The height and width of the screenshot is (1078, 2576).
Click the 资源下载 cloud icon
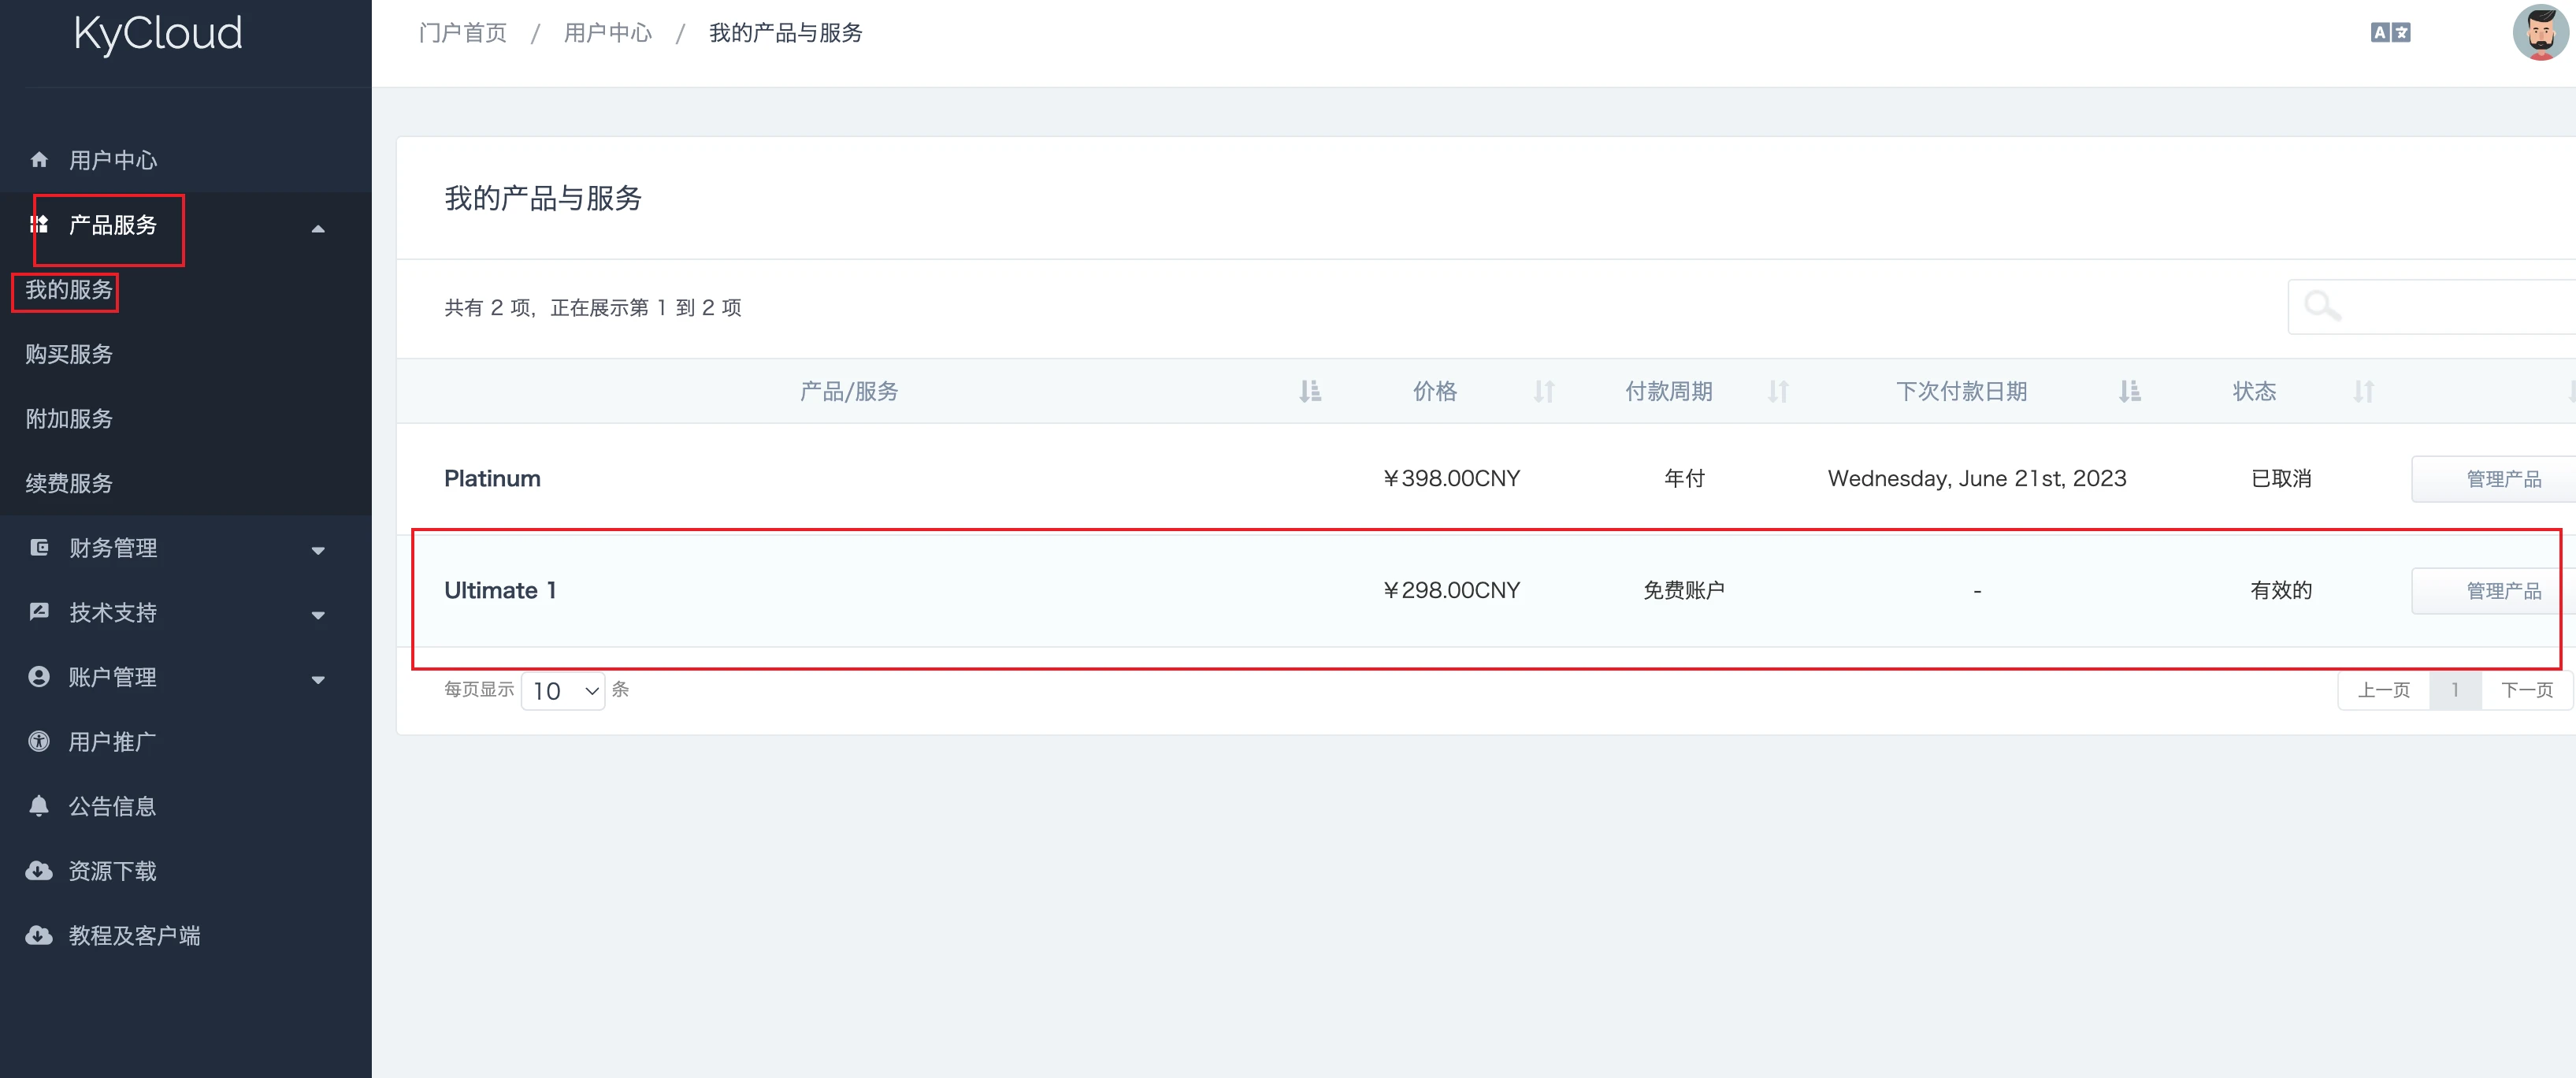coord(39,871)
